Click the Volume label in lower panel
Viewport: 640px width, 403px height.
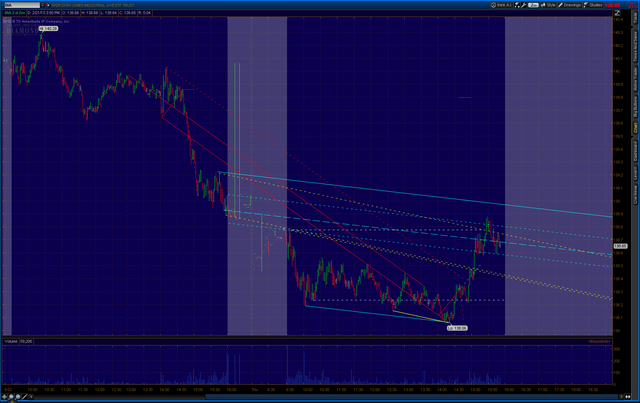tap(13, 341)
